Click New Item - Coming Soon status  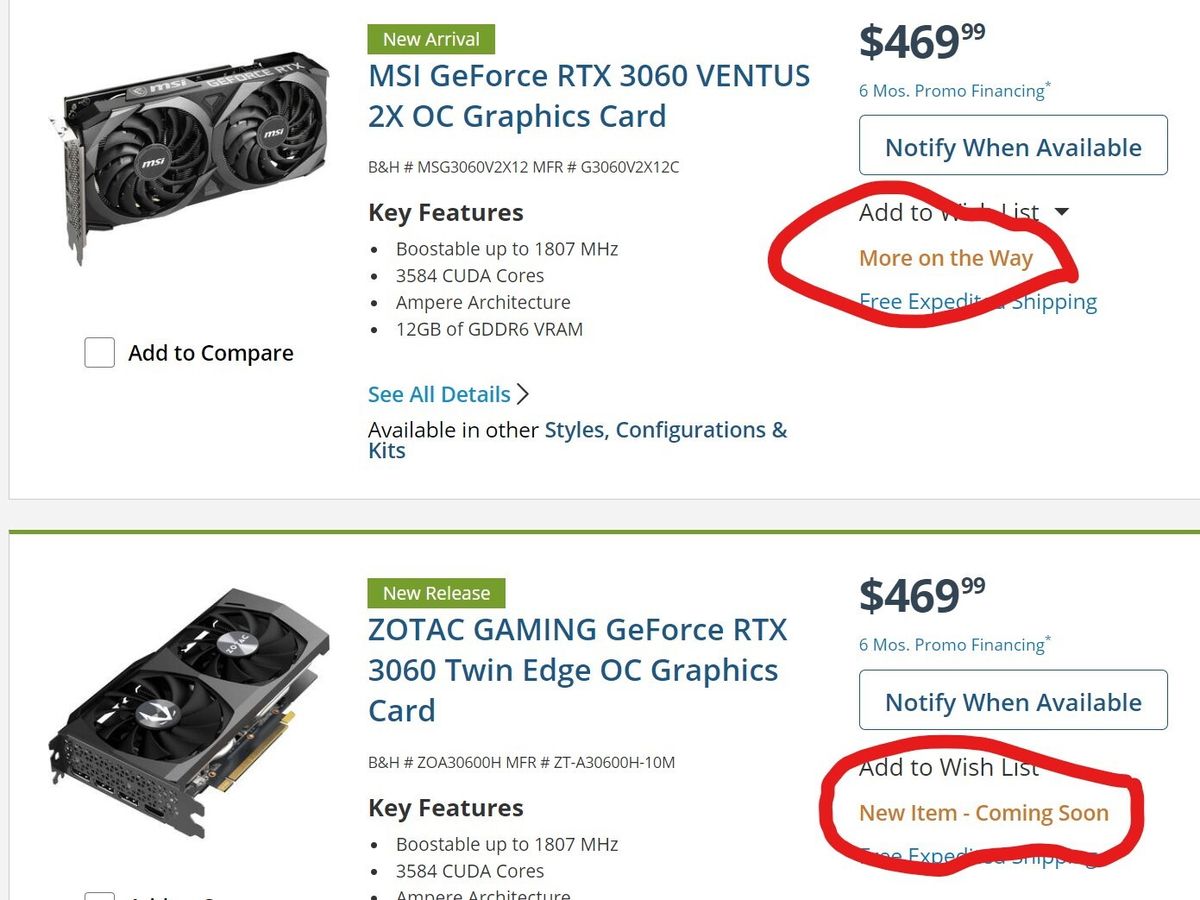(983, 813)
